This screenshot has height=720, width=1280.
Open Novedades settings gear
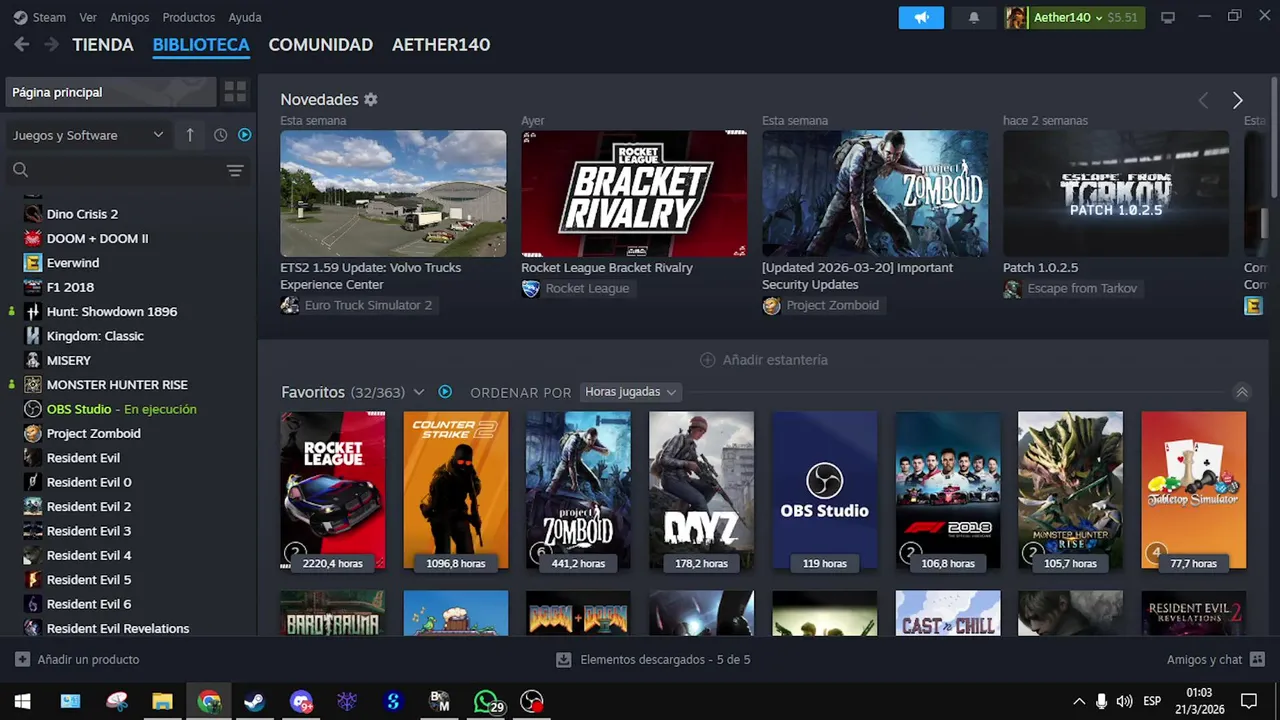click(x=371, y=100)
